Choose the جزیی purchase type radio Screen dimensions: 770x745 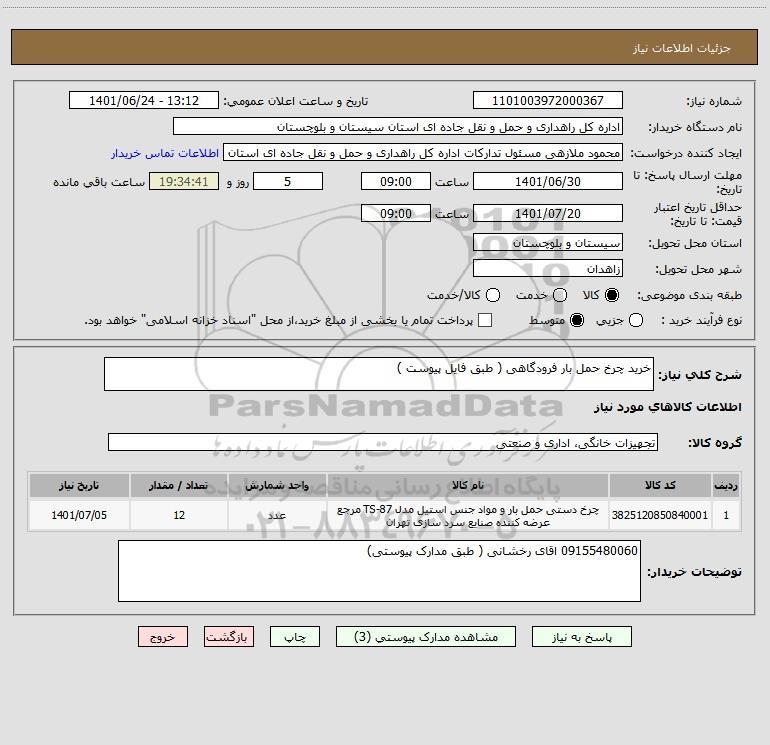click(636, 321)
